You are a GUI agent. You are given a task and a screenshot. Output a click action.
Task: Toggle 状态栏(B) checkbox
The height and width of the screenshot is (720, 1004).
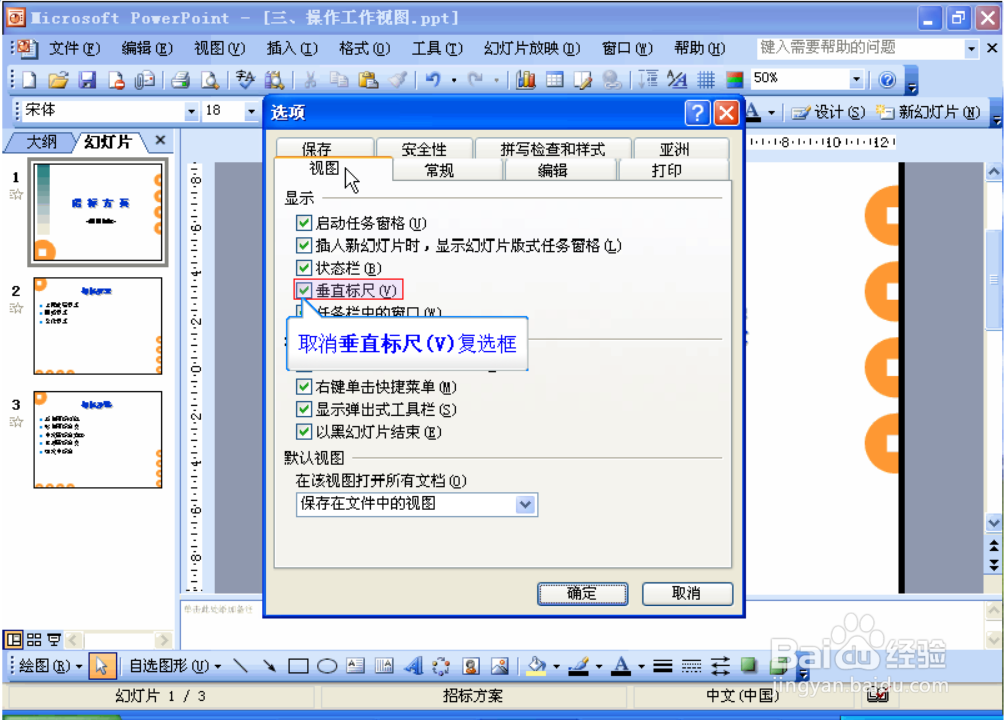304,268
